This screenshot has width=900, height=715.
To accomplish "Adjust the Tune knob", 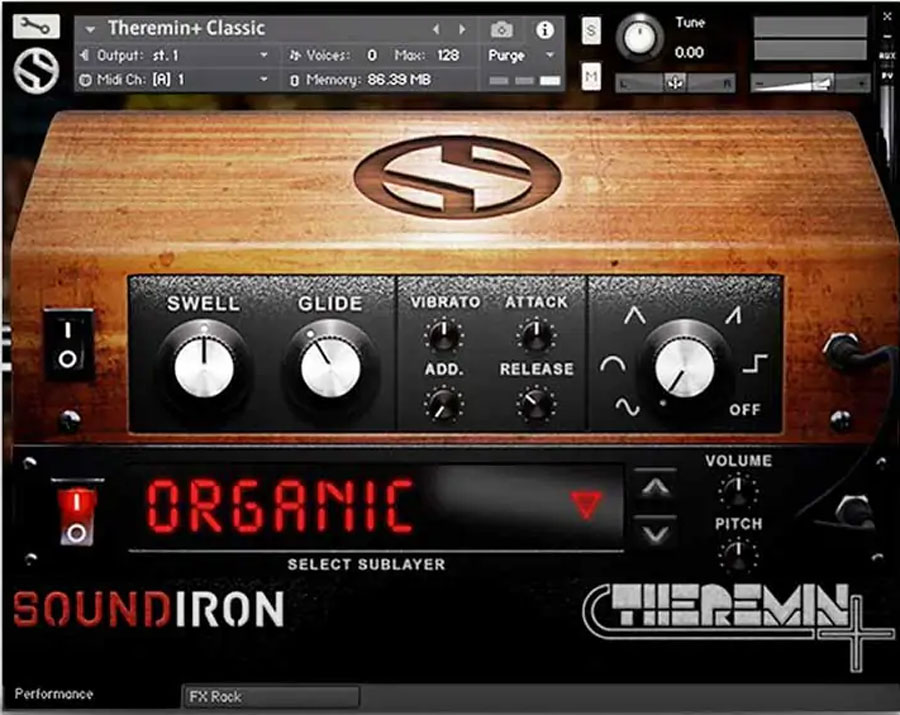I will point(639,37).
